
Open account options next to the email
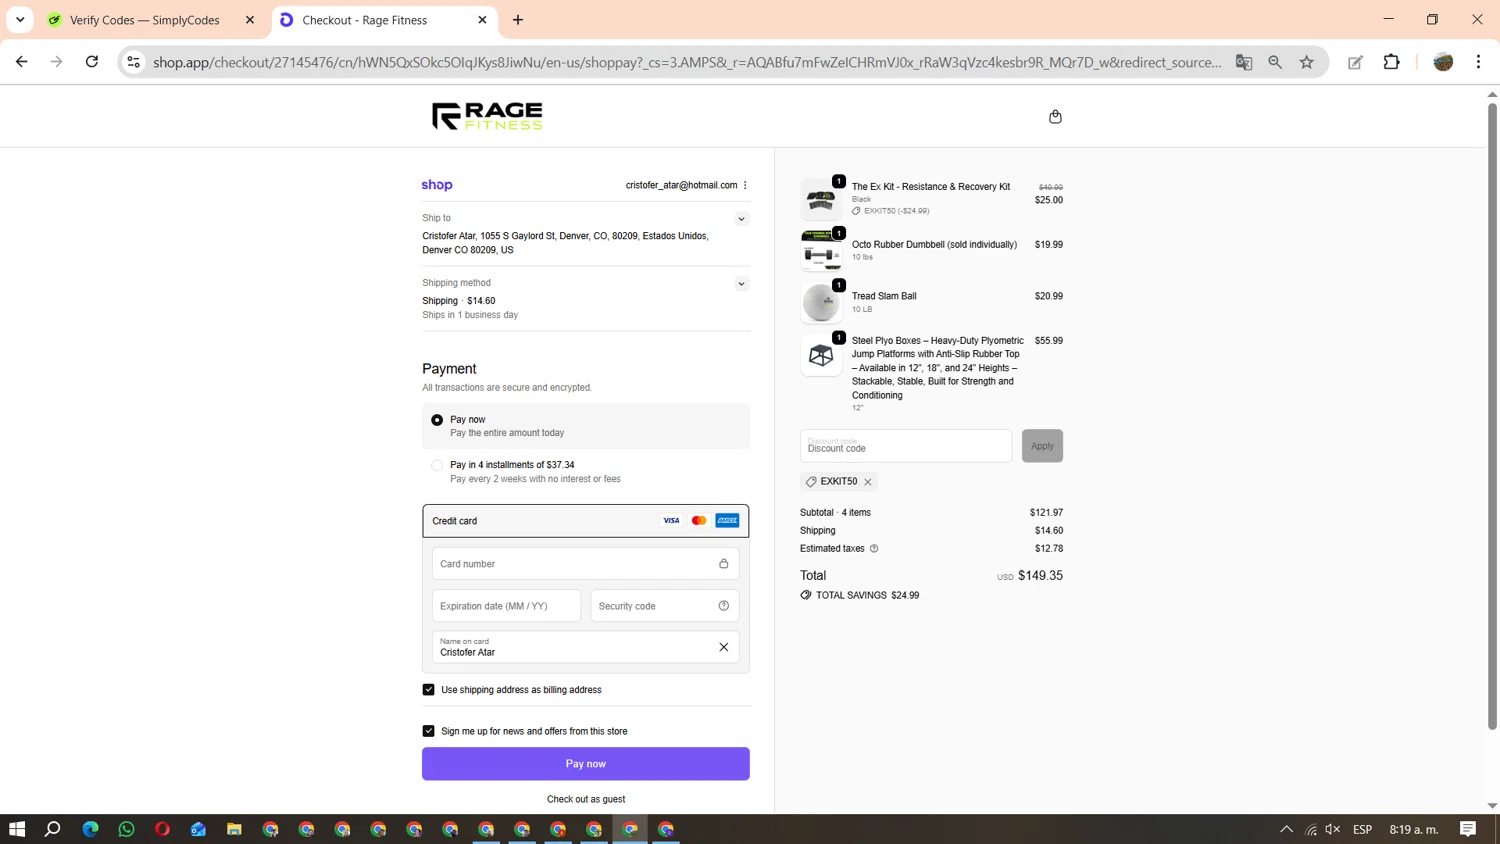point(745,185)
